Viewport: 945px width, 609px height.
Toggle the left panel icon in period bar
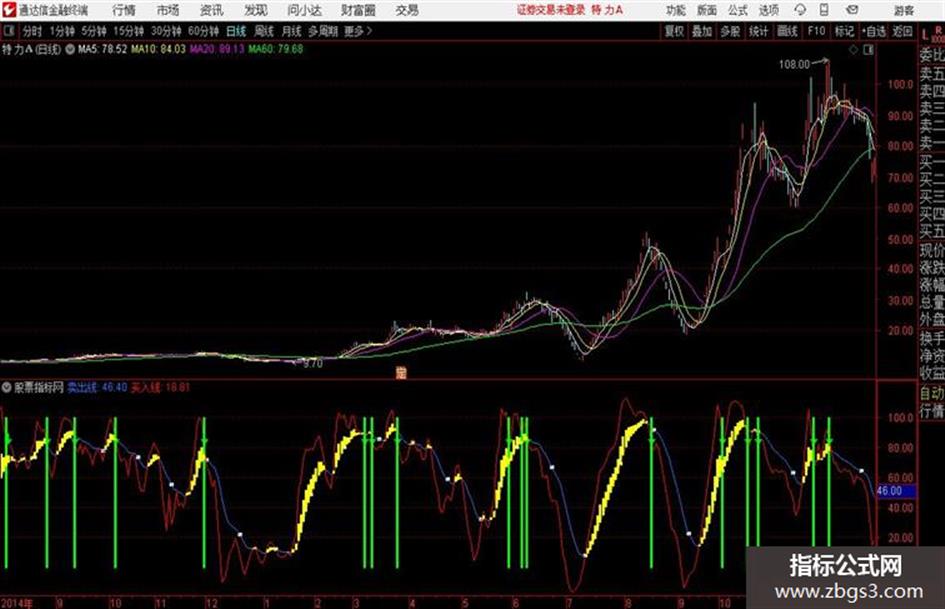click(8, 31)
